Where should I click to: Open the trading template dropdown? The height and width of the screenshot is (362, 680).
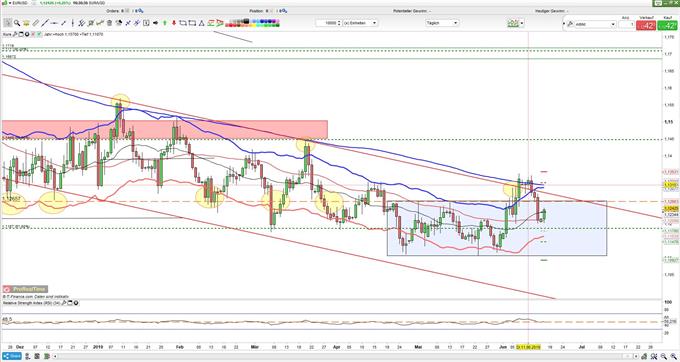pos(595,24)
